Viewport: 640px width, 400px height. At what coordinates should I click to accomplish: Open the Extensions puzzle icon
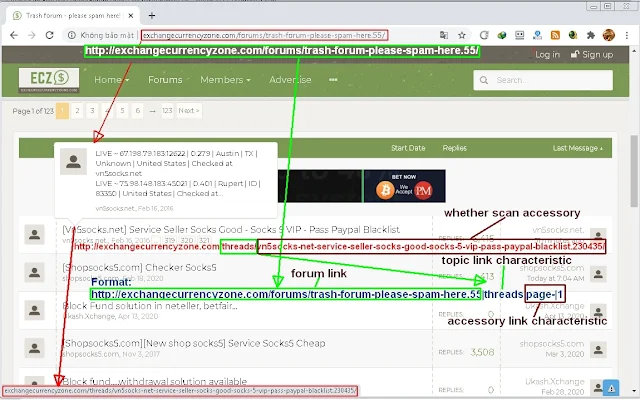pos(591,35)
